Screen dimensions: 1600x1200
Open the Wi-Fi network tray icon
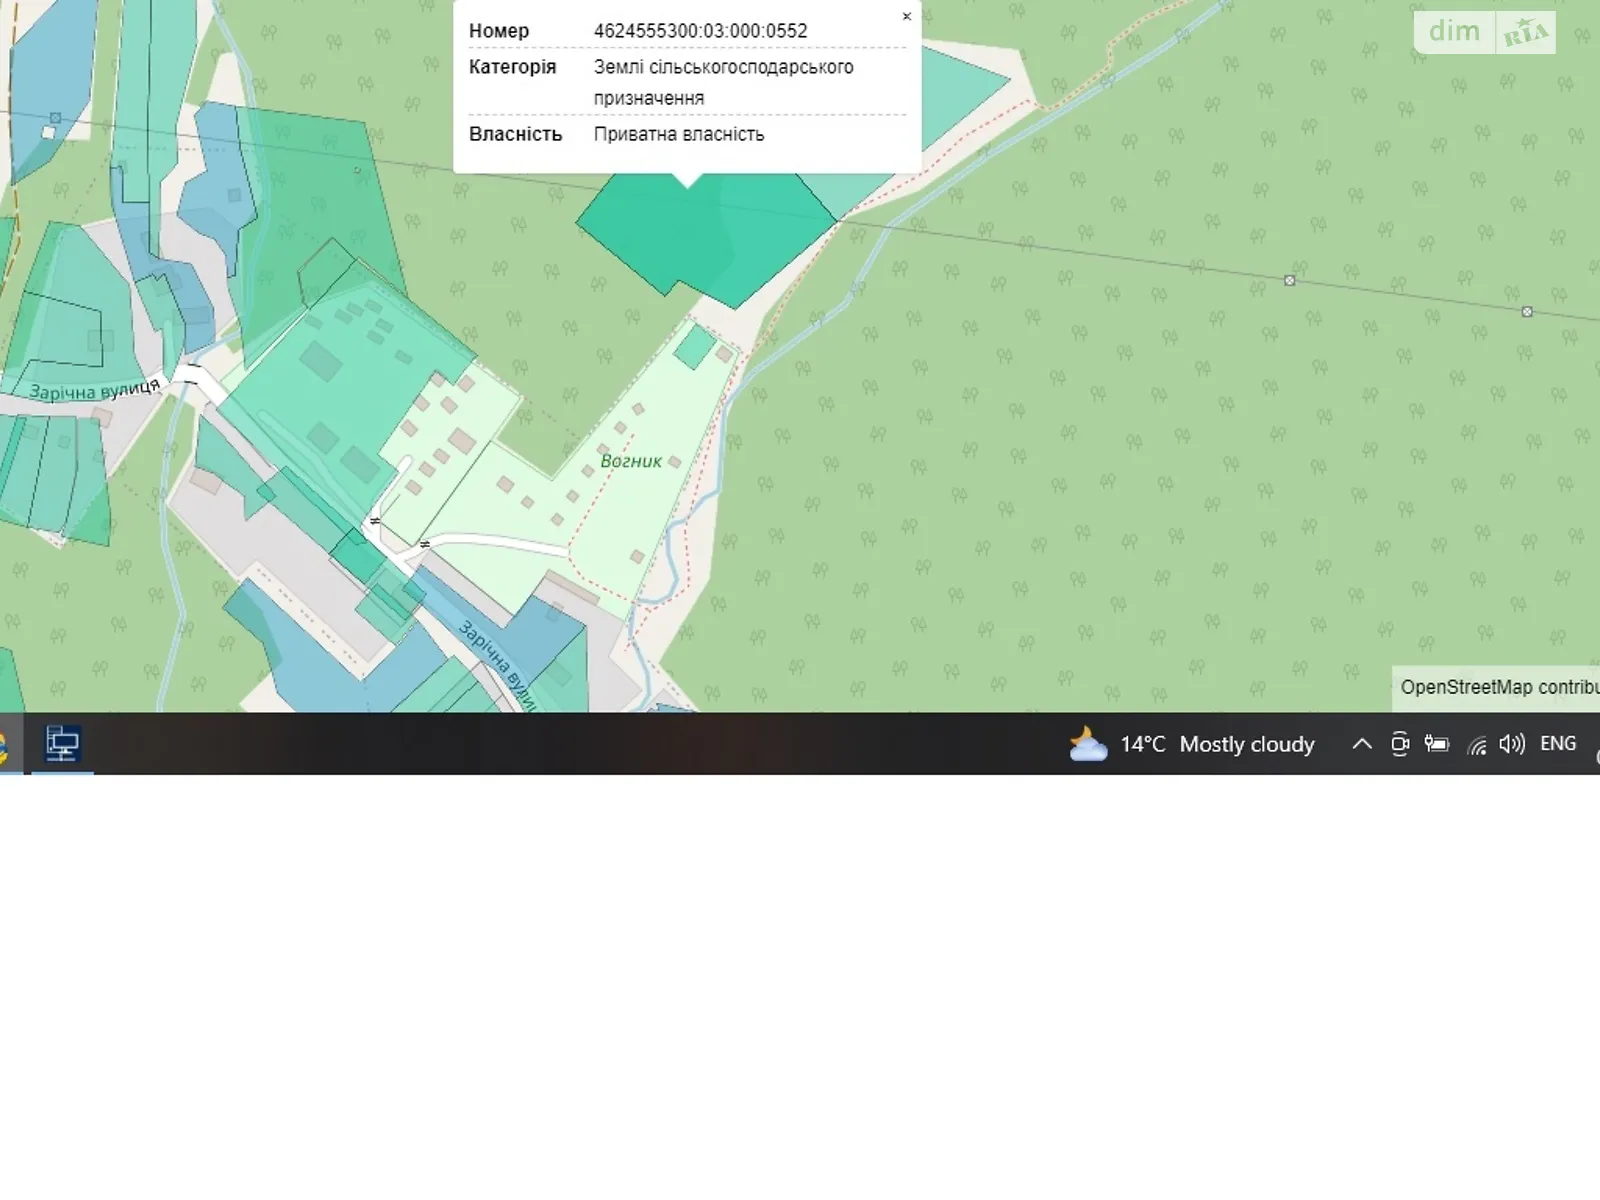point(1477,745)
